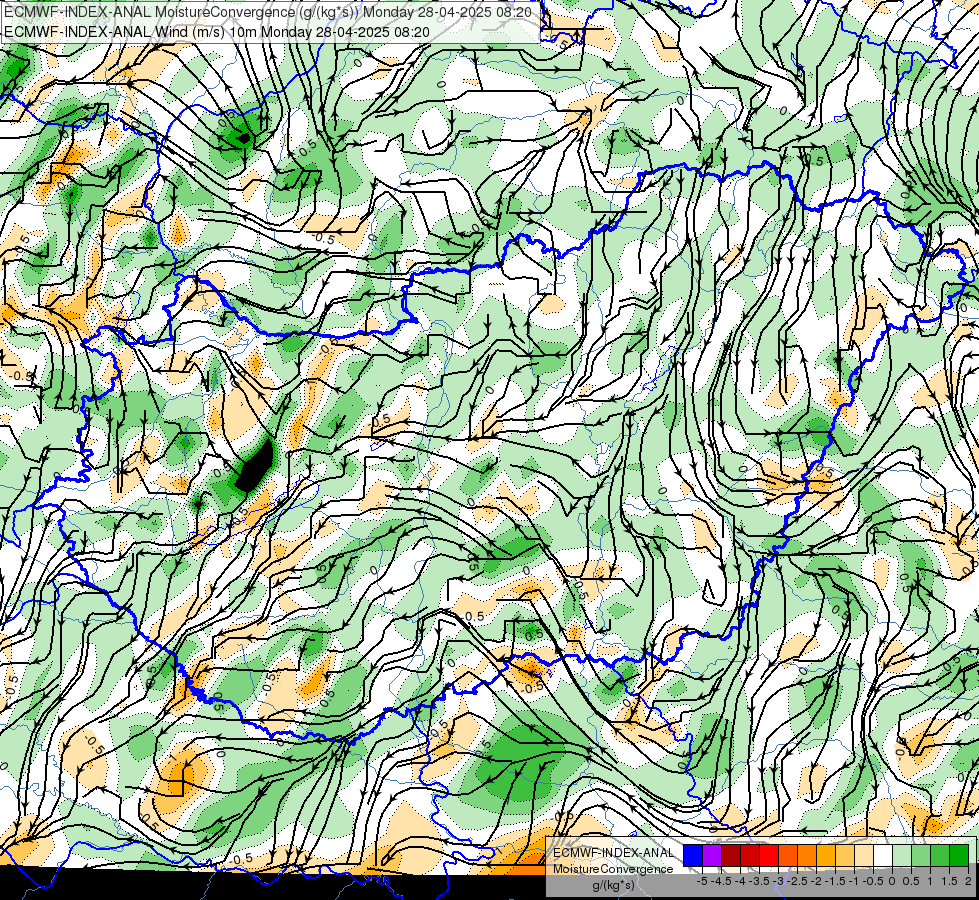
Task: Click the -5 legend tick label
Action: [702, 881]
